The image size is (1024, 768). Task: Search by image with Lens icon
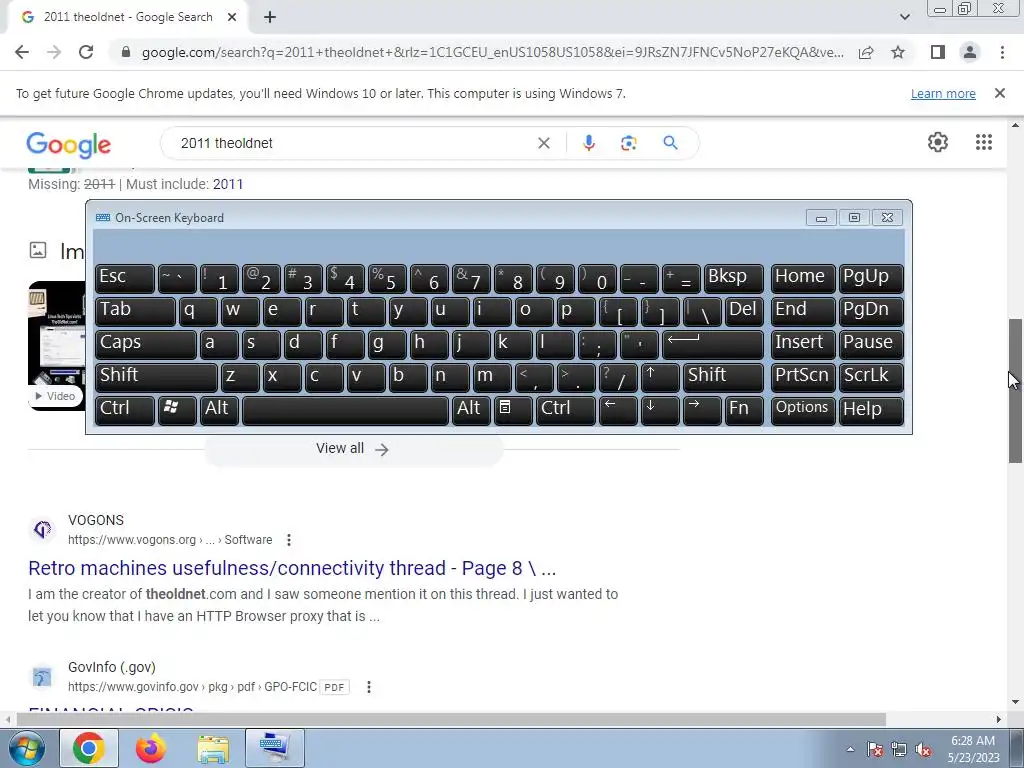[628, 143]
